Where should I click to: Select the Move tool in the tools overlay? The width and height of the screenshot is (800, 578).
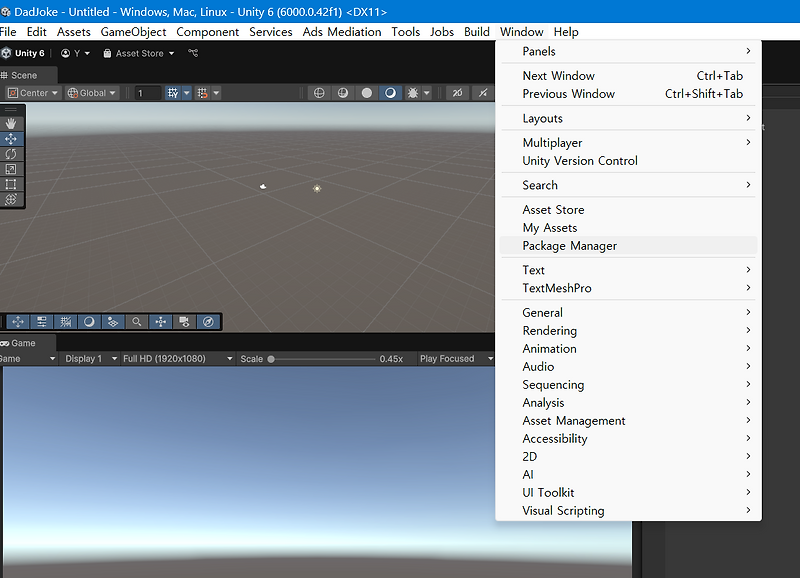[x=12, y=140]
